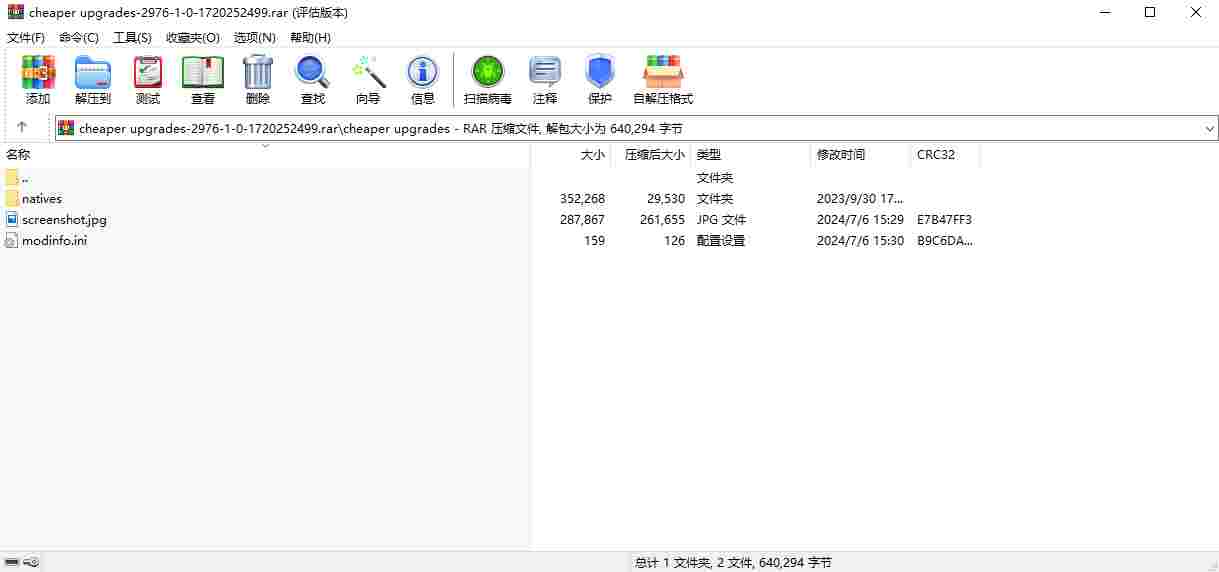This screenshot has width=1219, height=572.
Task: Click the archive icon in address bar
Action: (x=67, y=128)
